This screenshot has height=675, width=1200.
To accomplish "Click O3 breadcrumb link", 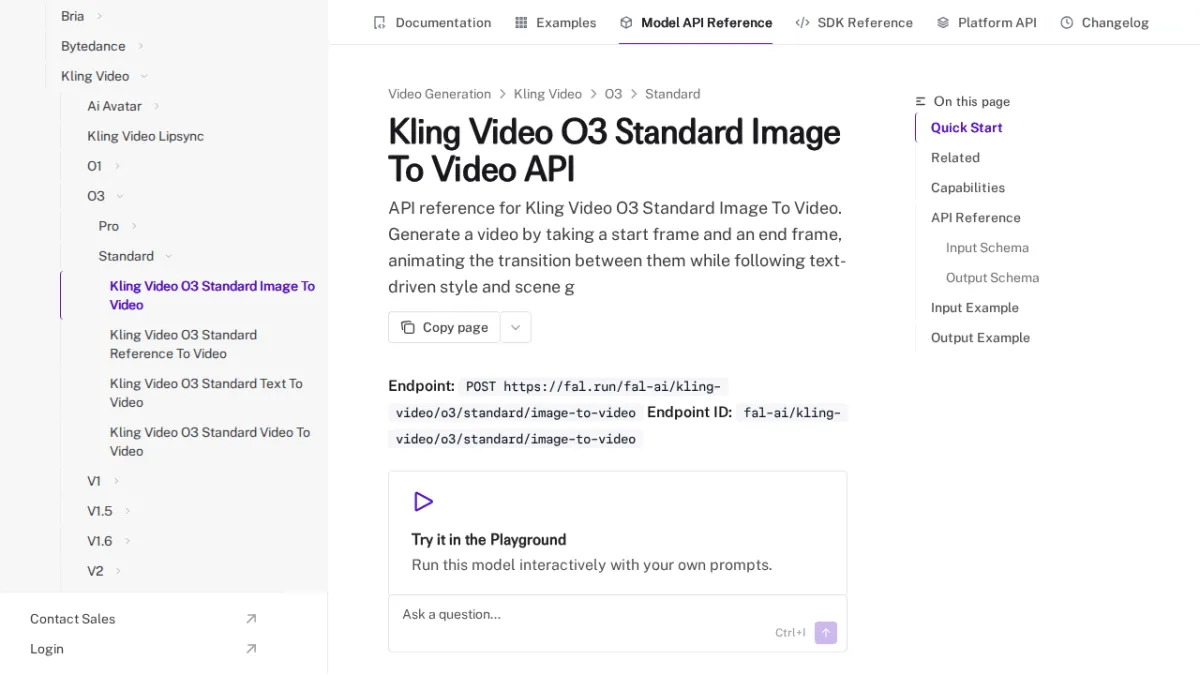I will (613, 94).
